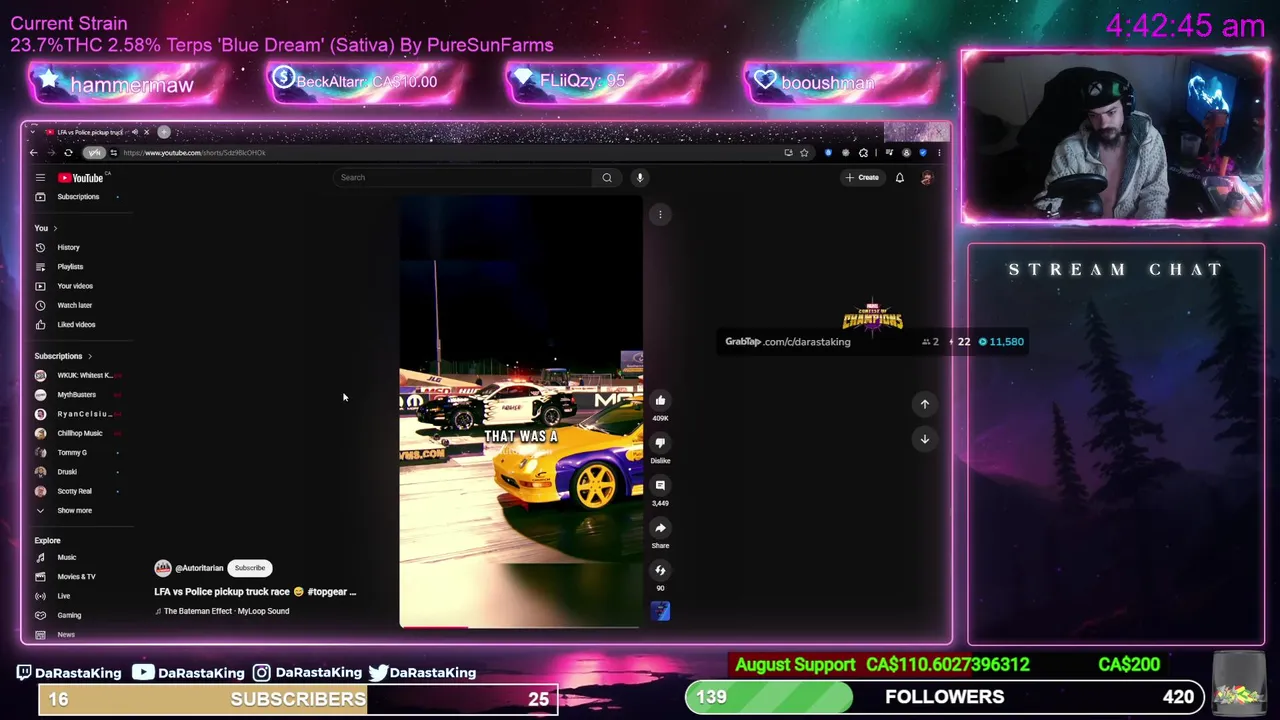Click the YouTube shorts URL address field

(194, 153)
